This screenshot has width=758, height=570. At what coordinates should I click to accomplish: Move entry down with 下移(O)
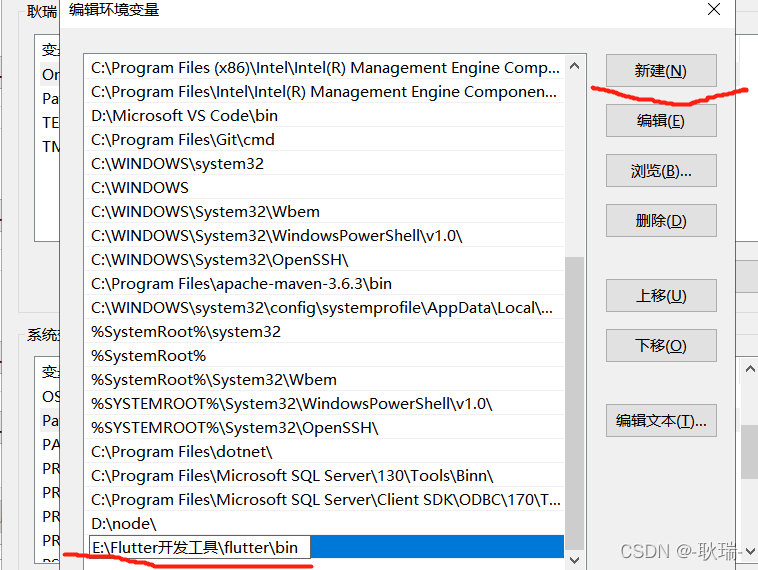tap(661, 345)
